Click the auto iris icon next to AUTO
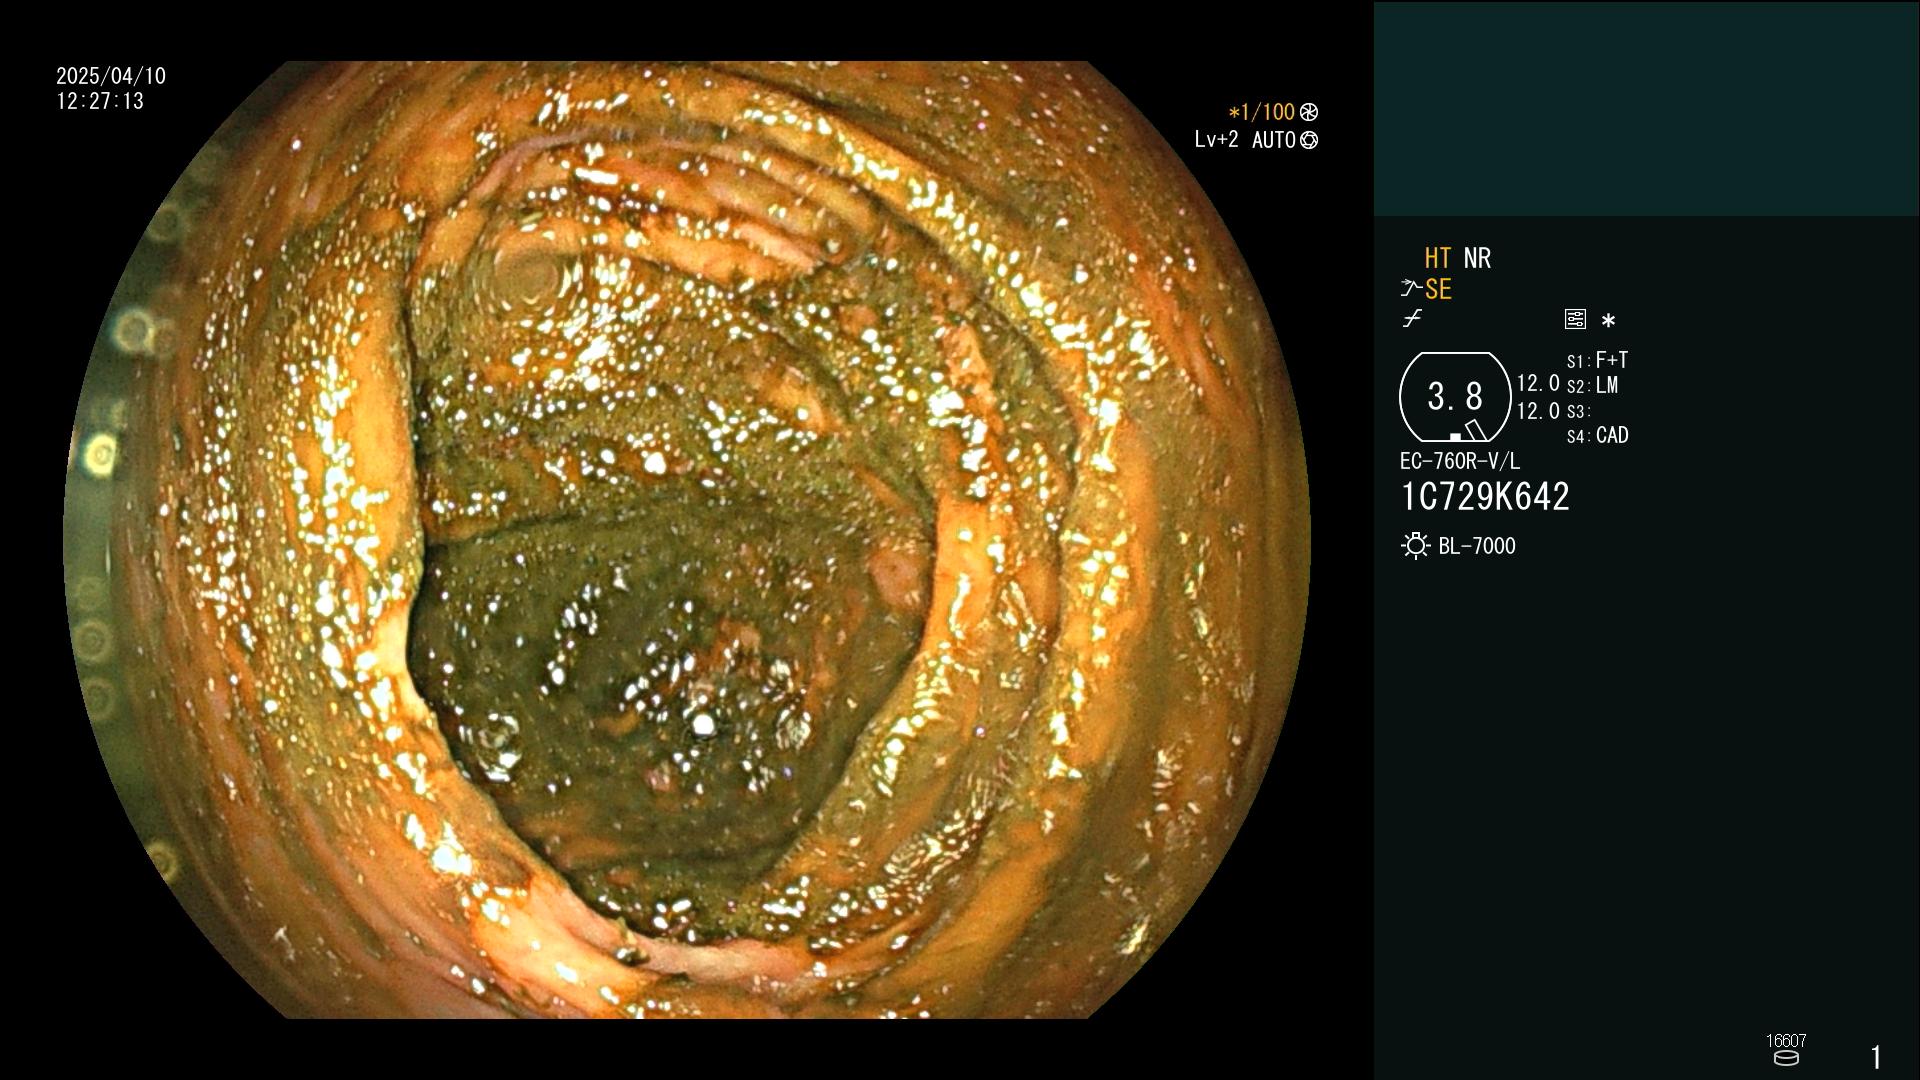The image size is (1920, 1080). click(x=1308, y=140)
